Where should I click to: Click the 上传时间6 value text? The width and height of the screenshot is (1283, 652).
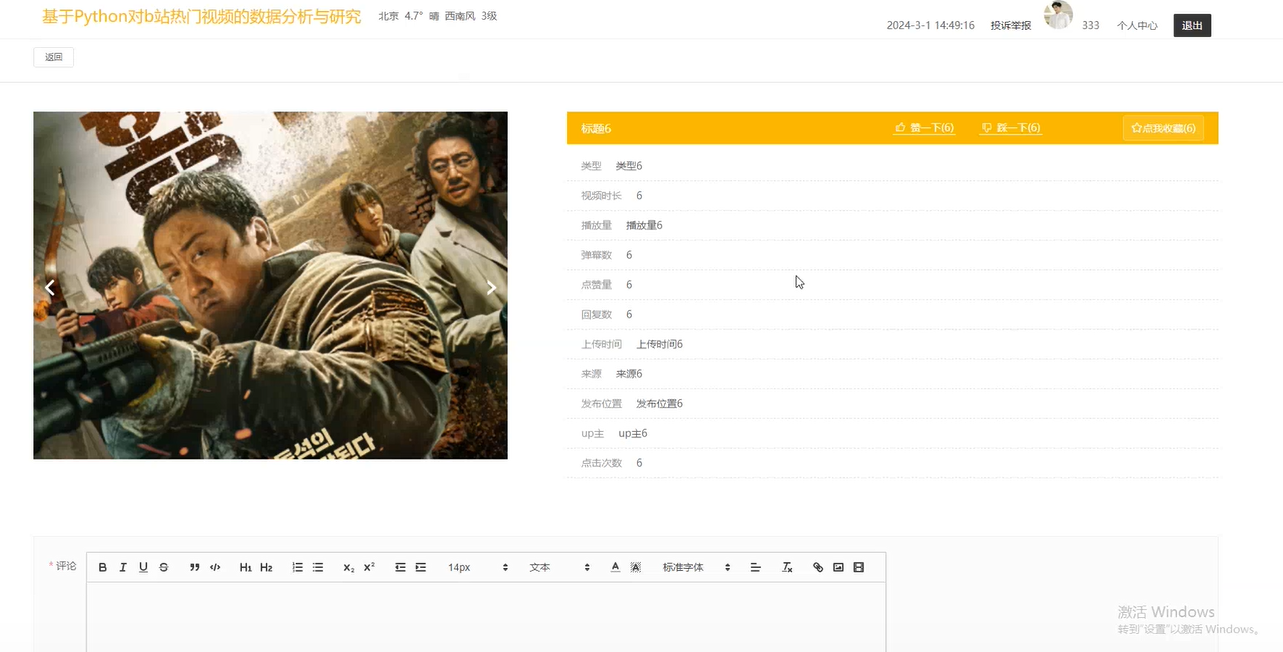660,344
